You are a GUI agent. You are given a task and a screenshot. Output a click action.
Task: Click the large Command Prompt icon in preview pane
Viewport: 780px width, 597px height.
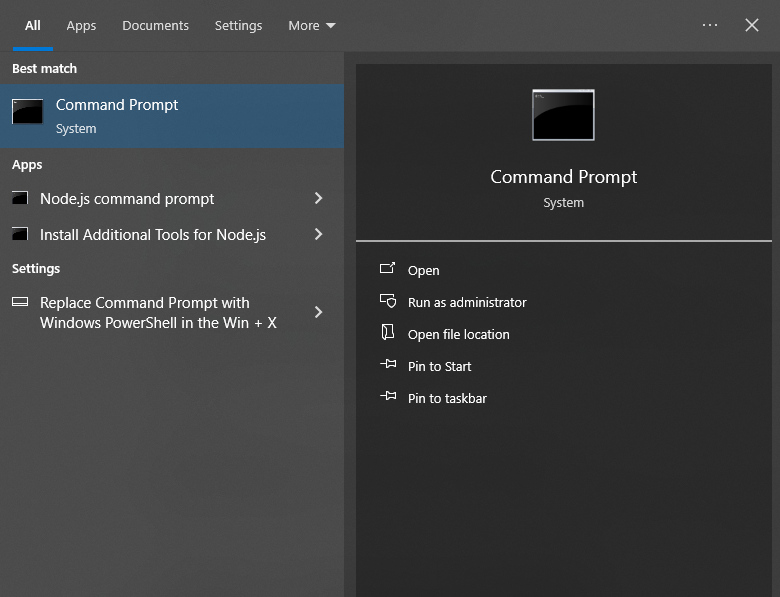click(563, 115)
